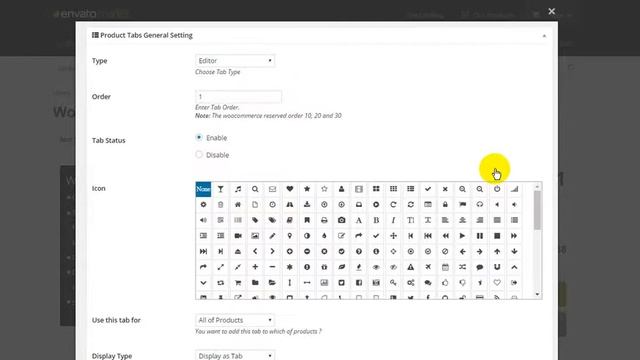Open the Use this tab for dropdown
The height and width of the screenshot is (360, 640).
(x=235, y=320)
